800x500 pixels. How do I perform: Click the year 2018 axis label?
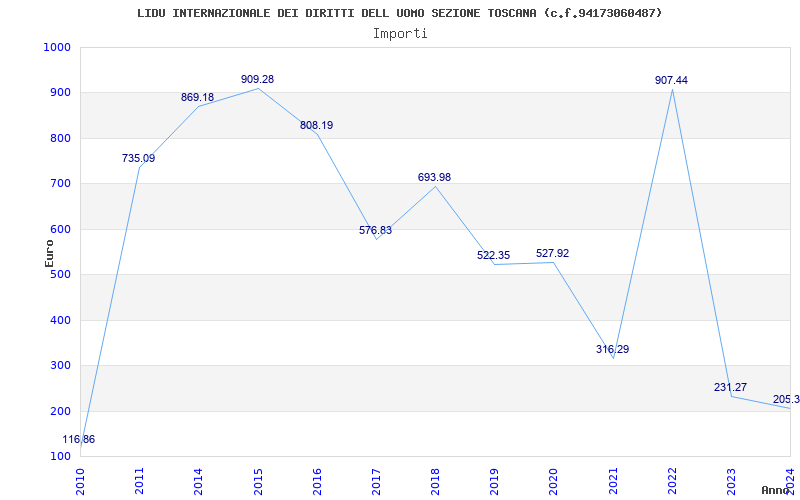pyautogui.click(x=436, y=481)
